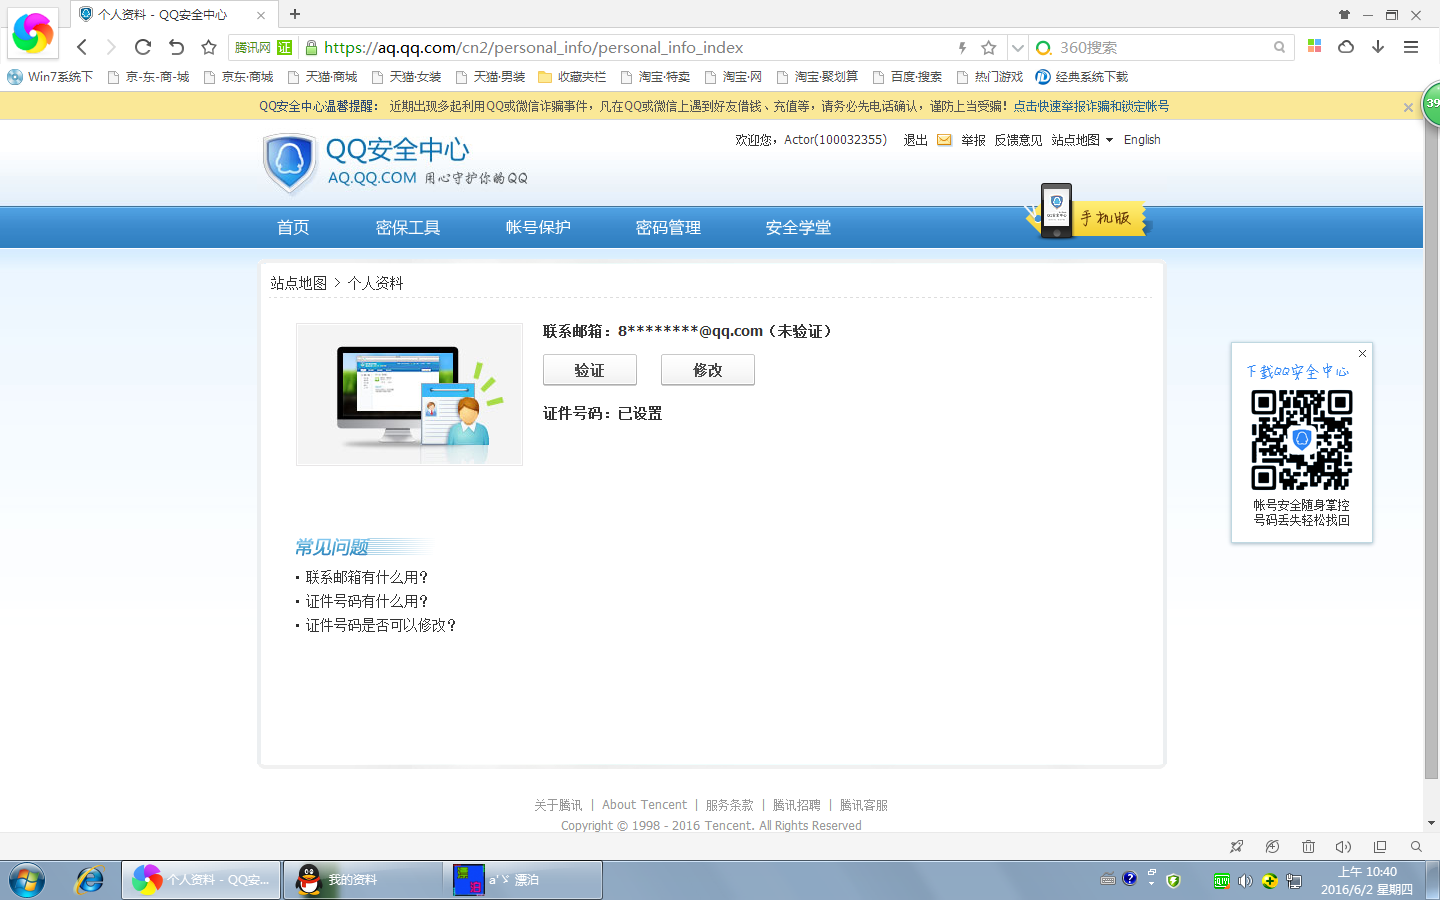Open the 天猫女装 bookmark
The height and width of the screenshot is (900, 1440).
pyautogui.click(x=406, y=77)
